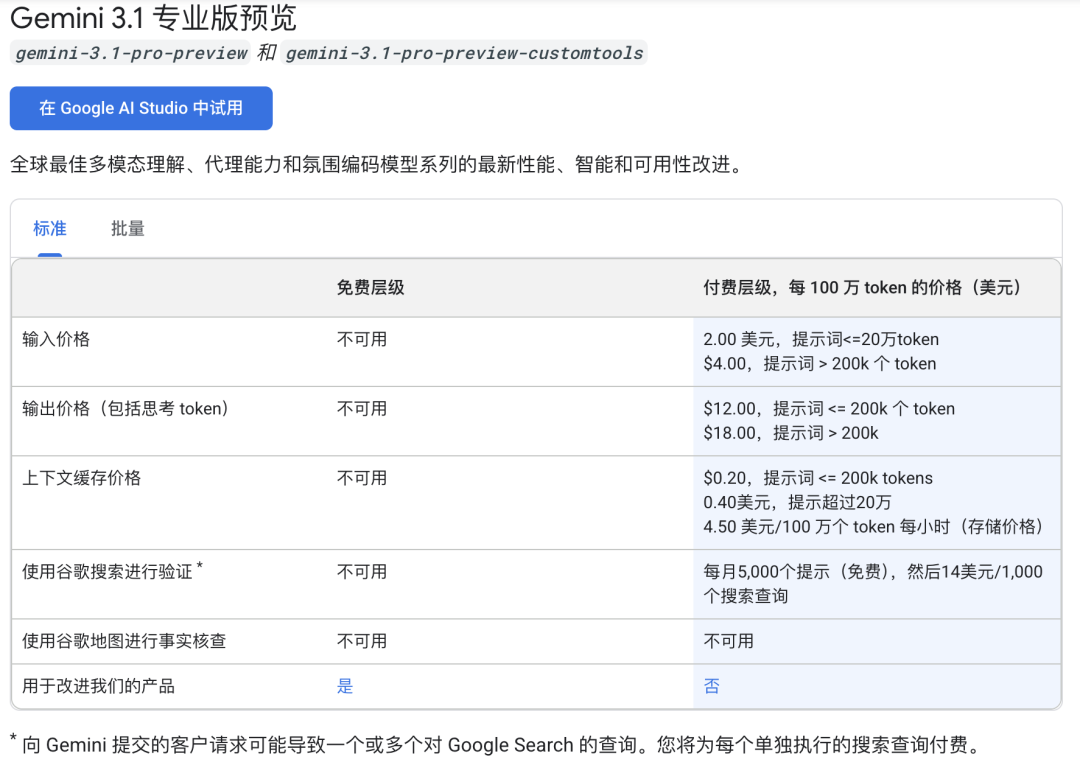This screenshot has width=1080, height=768.
Task: Switch to the 批量 pricing tab
Action: (x=128, y=229)
